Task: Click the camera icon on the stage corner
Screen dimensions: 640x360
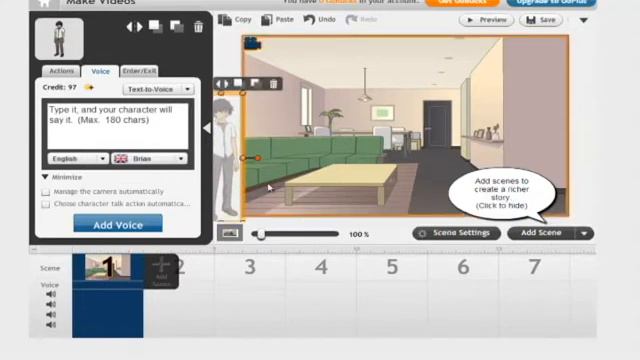Action: point(253,43)
